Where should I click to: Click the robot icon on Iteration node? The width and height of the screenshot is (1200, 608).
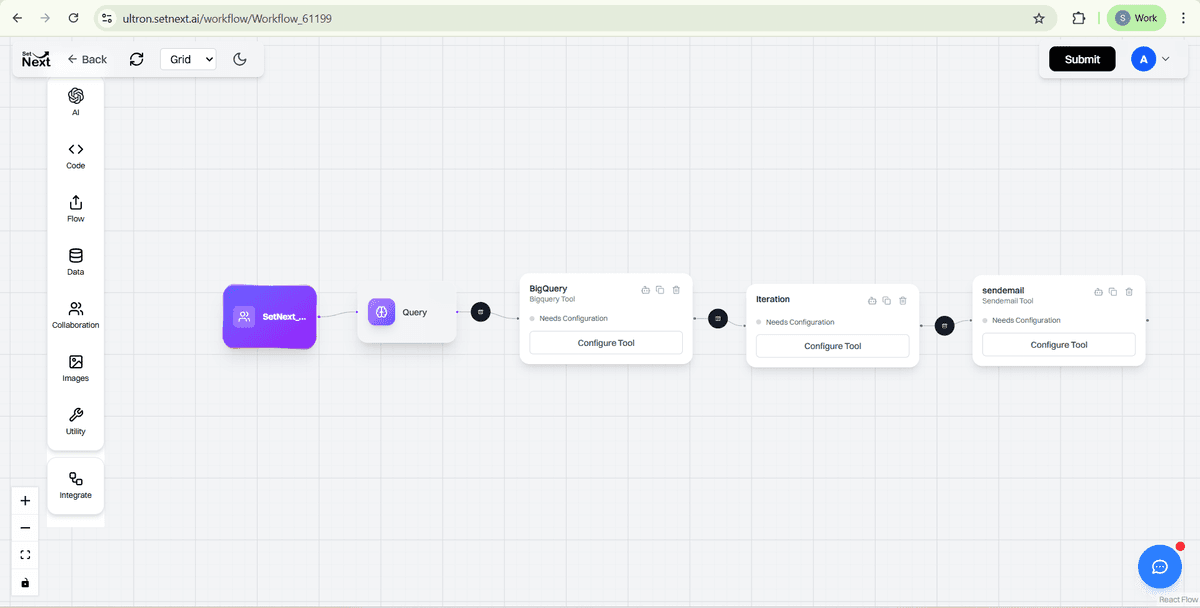(872, 300)
